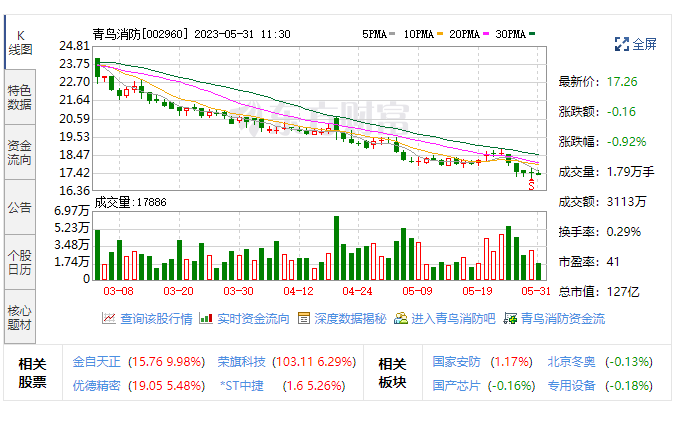Open the 公告 tab

click(x=20, y=207)
